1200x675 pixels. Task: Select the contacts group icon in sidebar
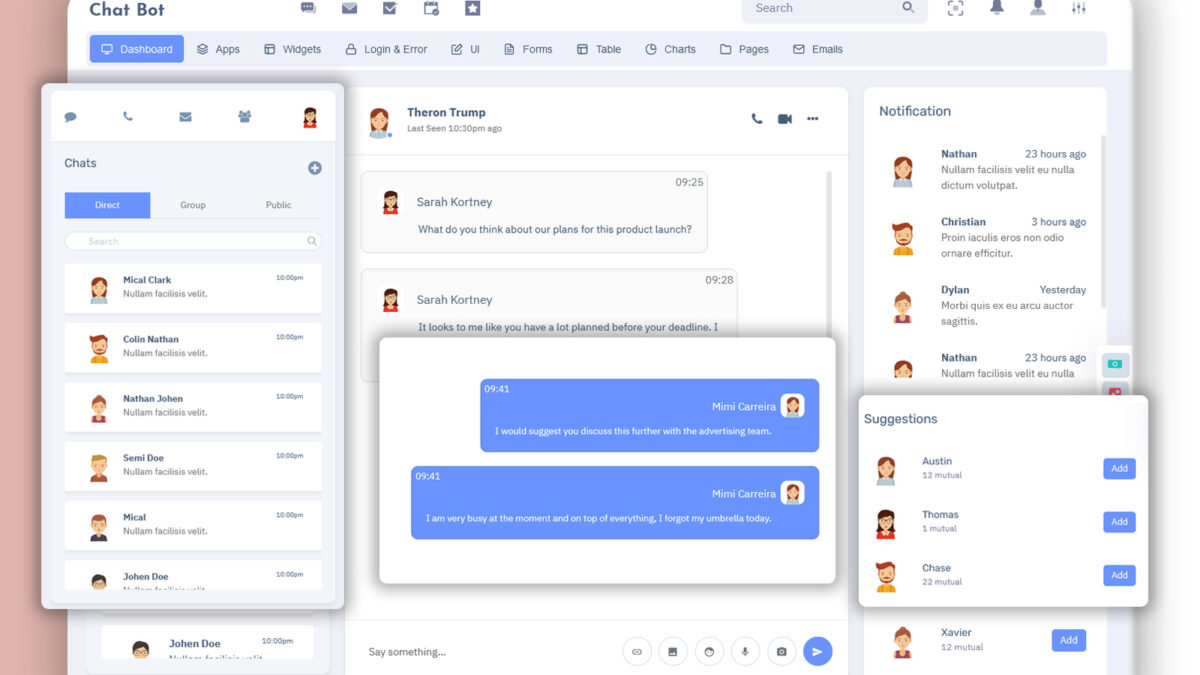pos(243,116)
